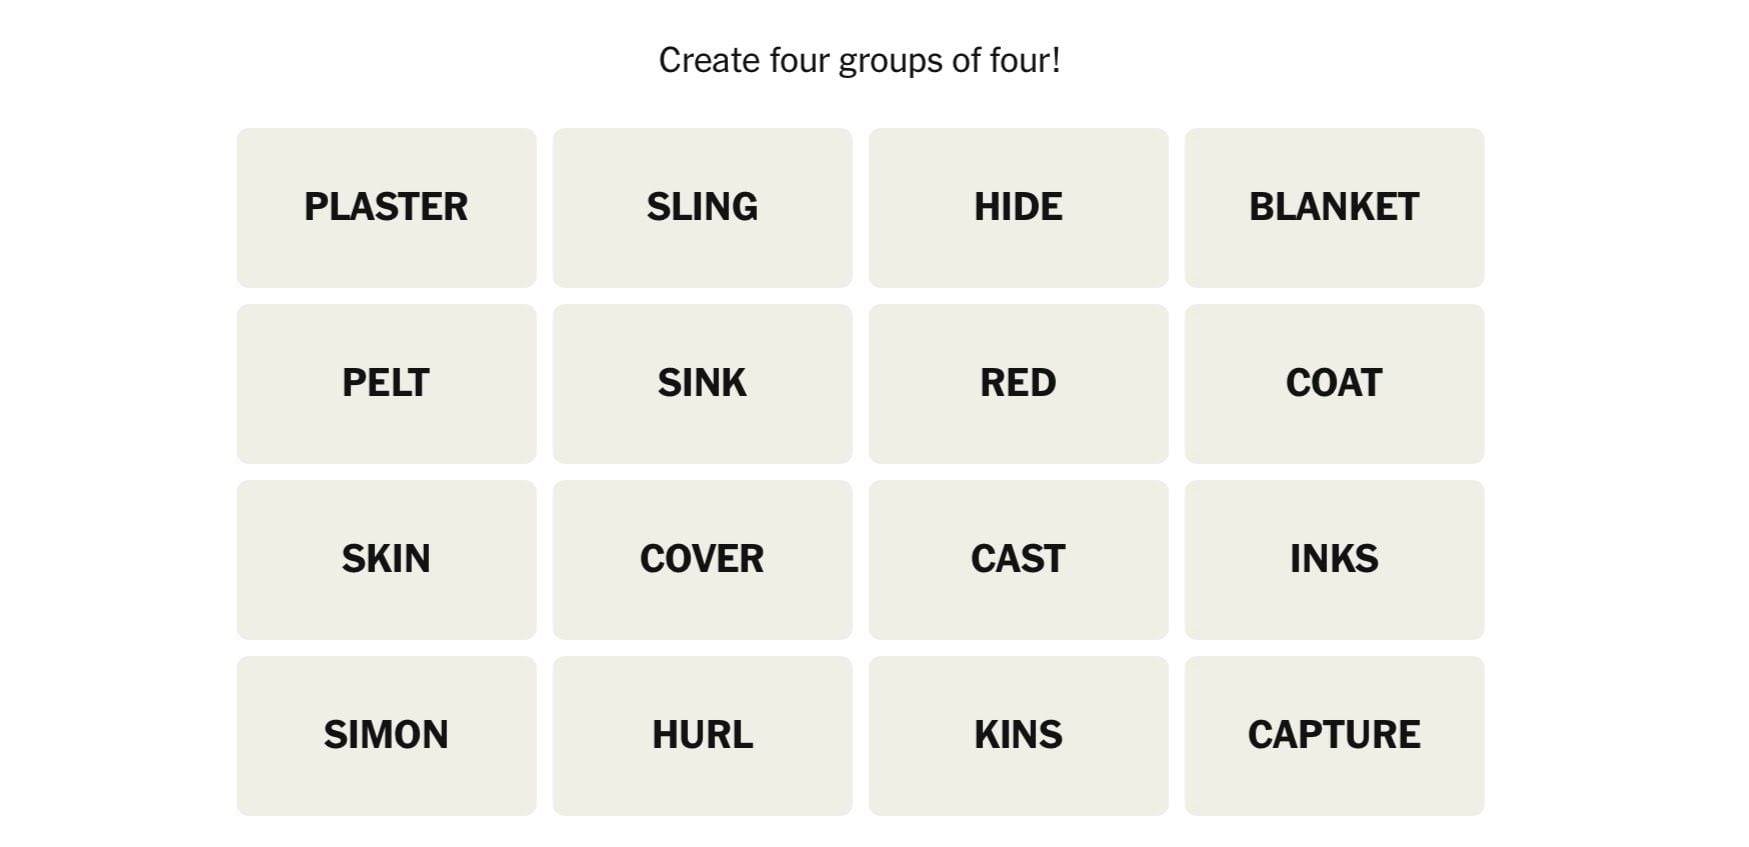
Task: Click the SLING tile
Action: click(x=702, y=207)
